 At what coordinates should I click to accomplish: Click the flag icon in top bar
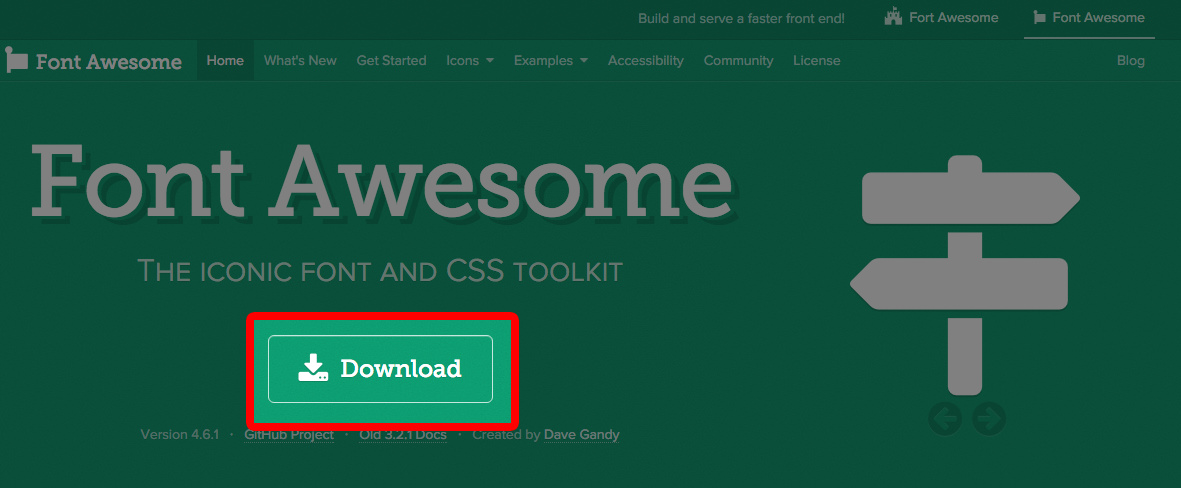click(x=1040, y=18)
